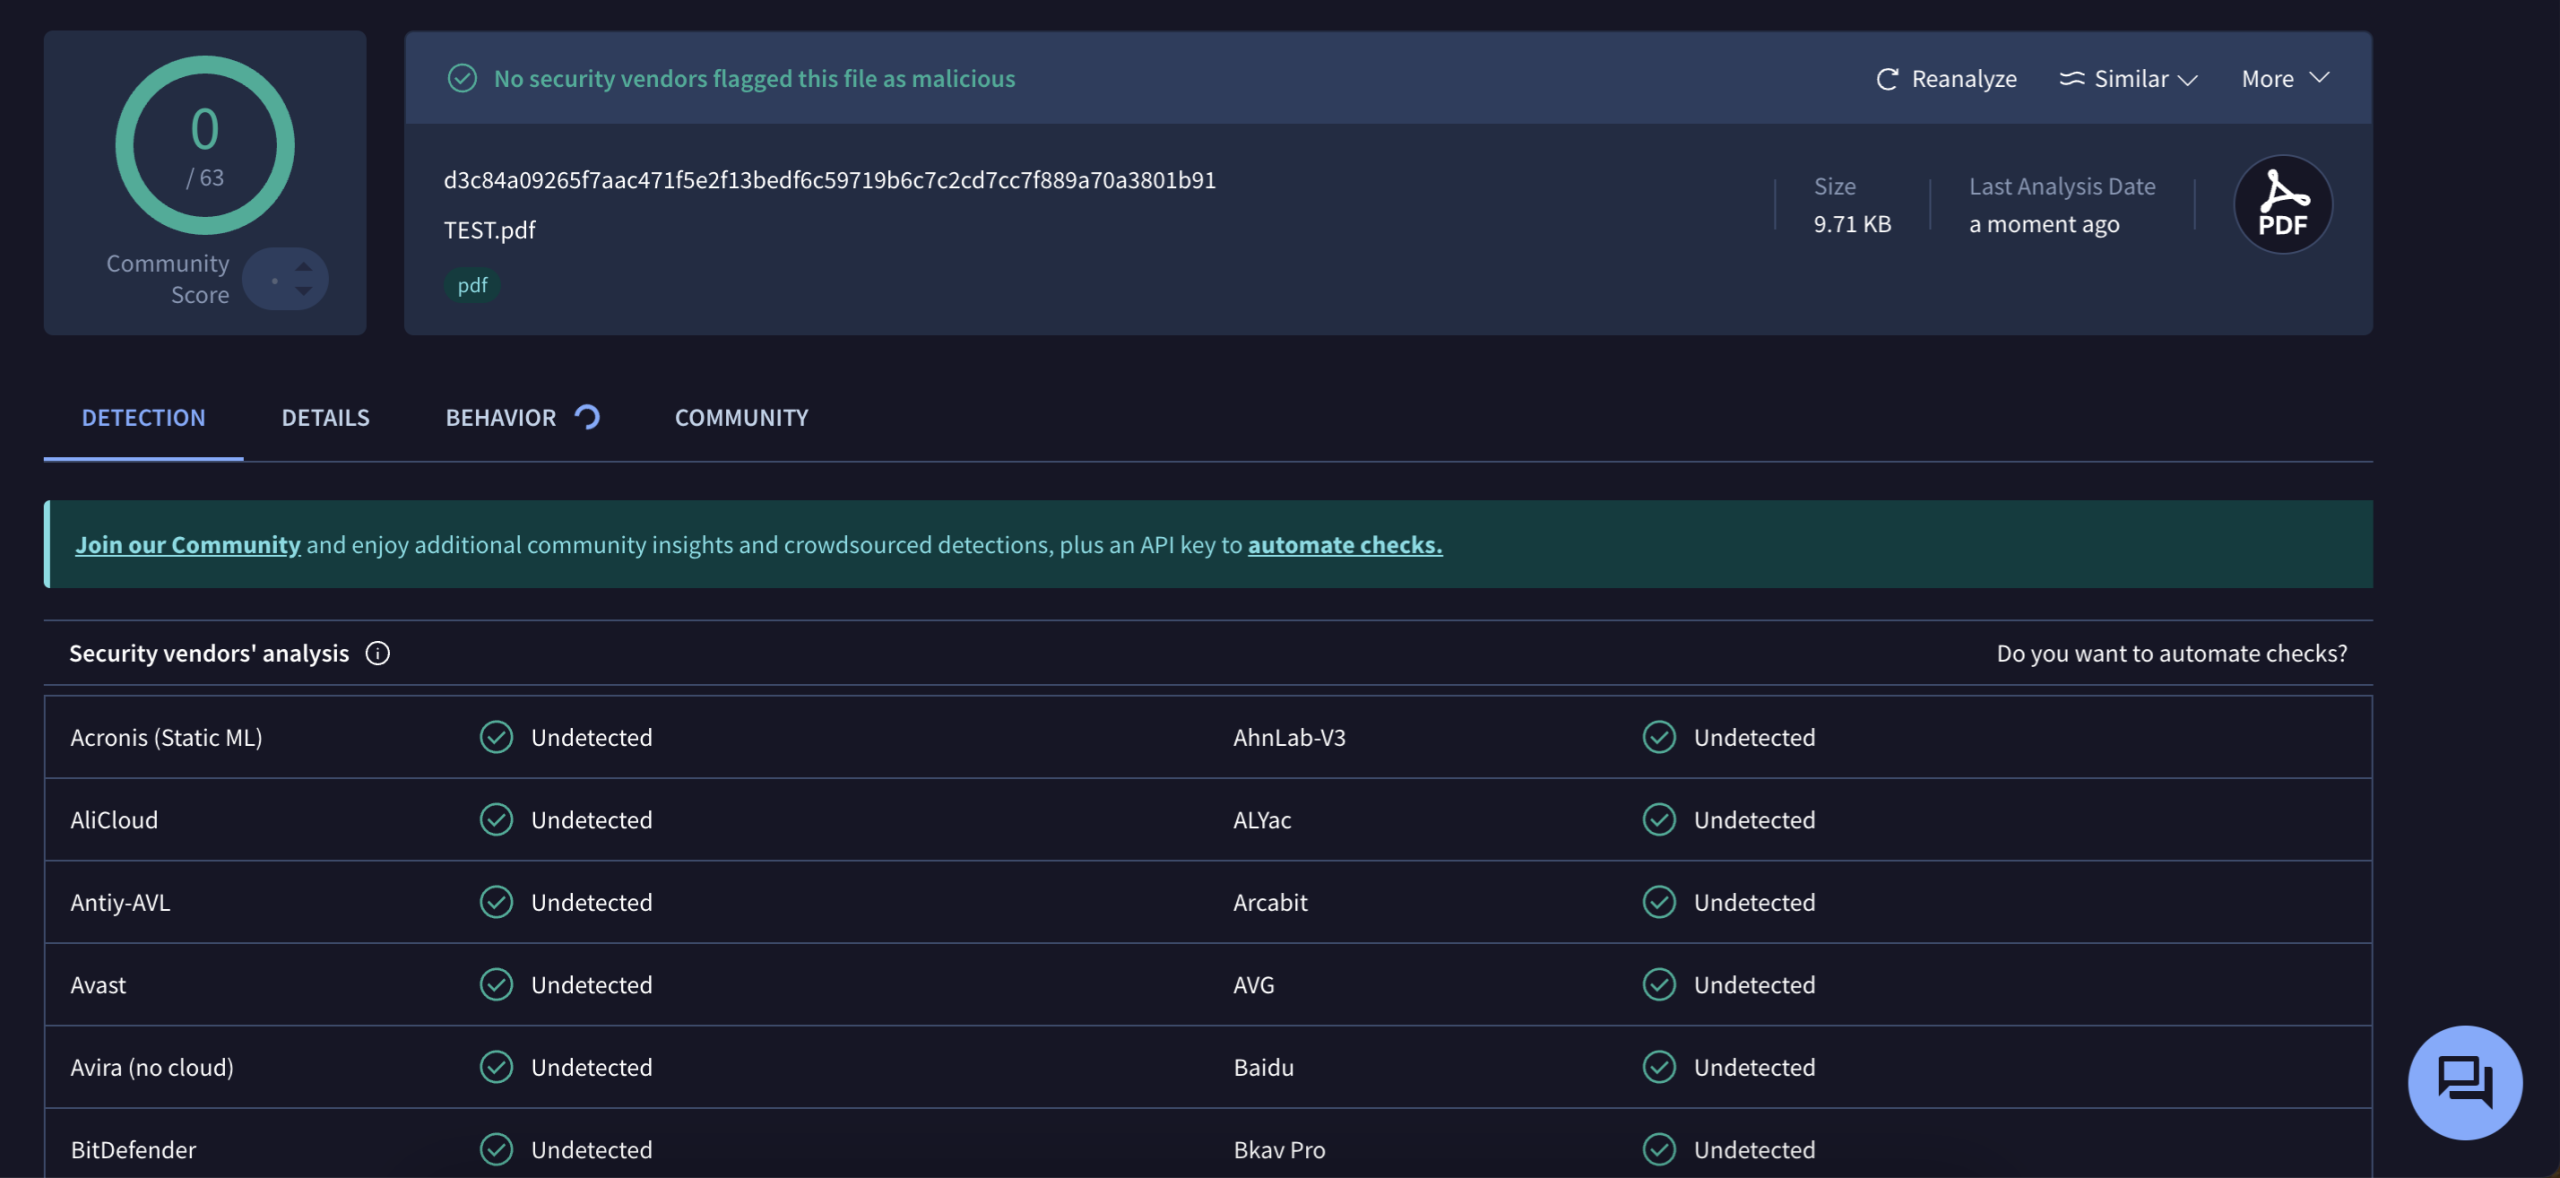This screenshot has width=2560, height=1178.
Task: Click the info icon beside Security vendors' analysis
Action: pos(377,654)
